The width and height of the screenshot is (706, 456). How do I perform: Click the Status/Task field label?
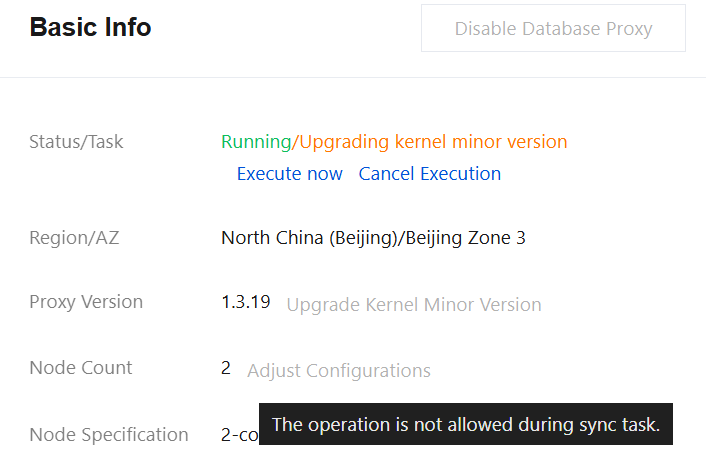point(77,142)
